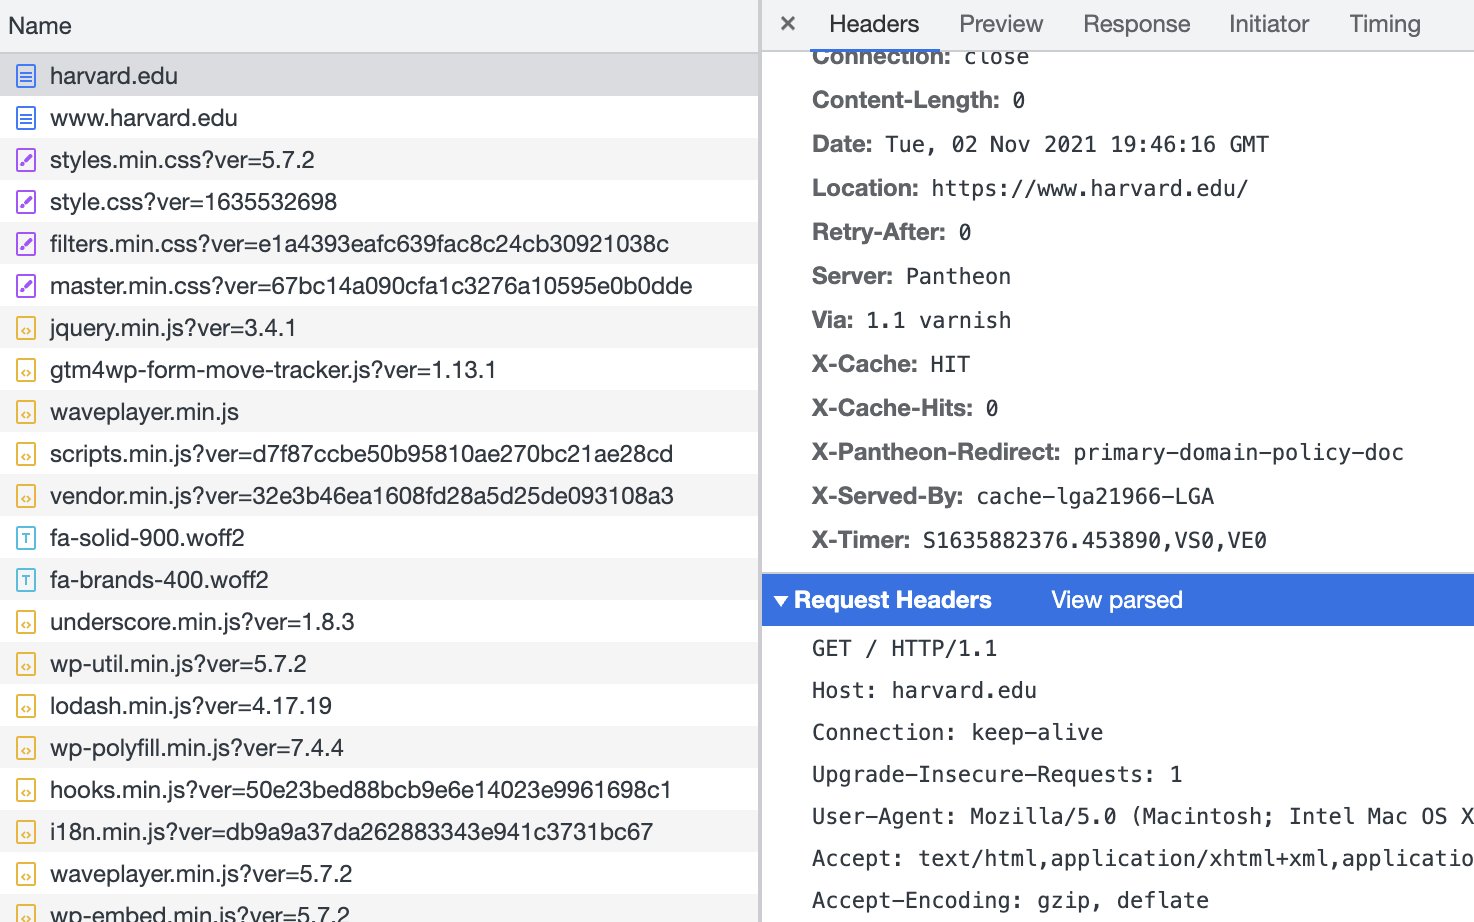The width and height of the screenshot is (1474, 922).
Task: Select styles.min.css?ver=5.7.2 request
Action: click(x=379, y=160)
